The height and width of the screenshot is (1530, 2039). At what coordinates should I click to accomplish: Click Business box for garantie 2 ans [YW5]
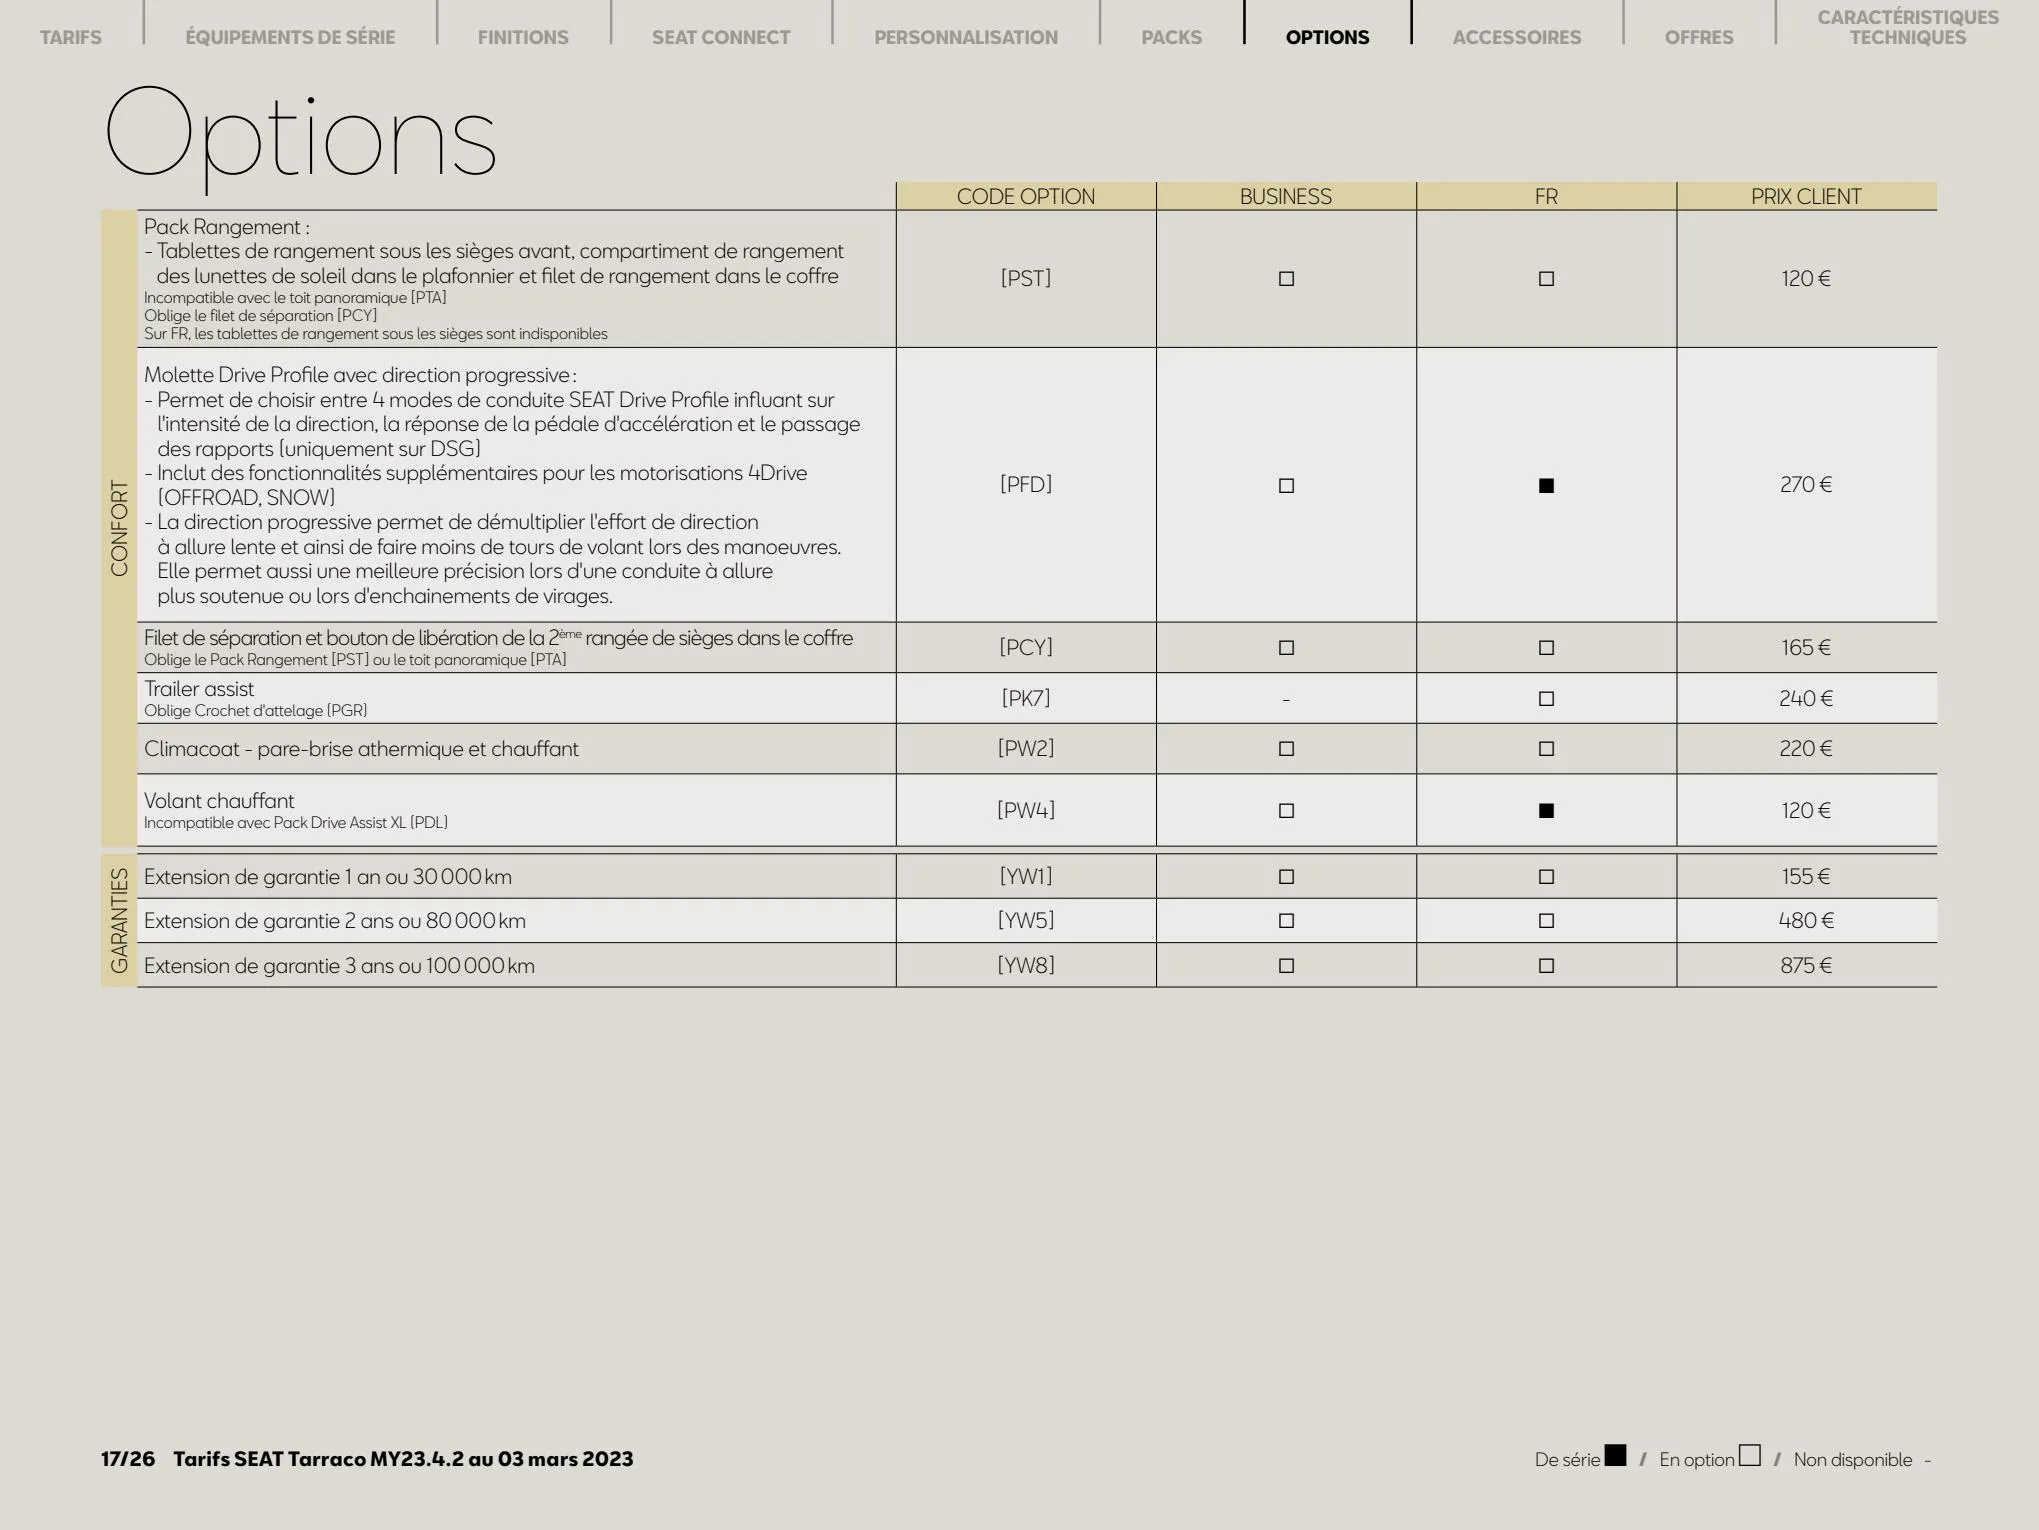click(1286, 921)
